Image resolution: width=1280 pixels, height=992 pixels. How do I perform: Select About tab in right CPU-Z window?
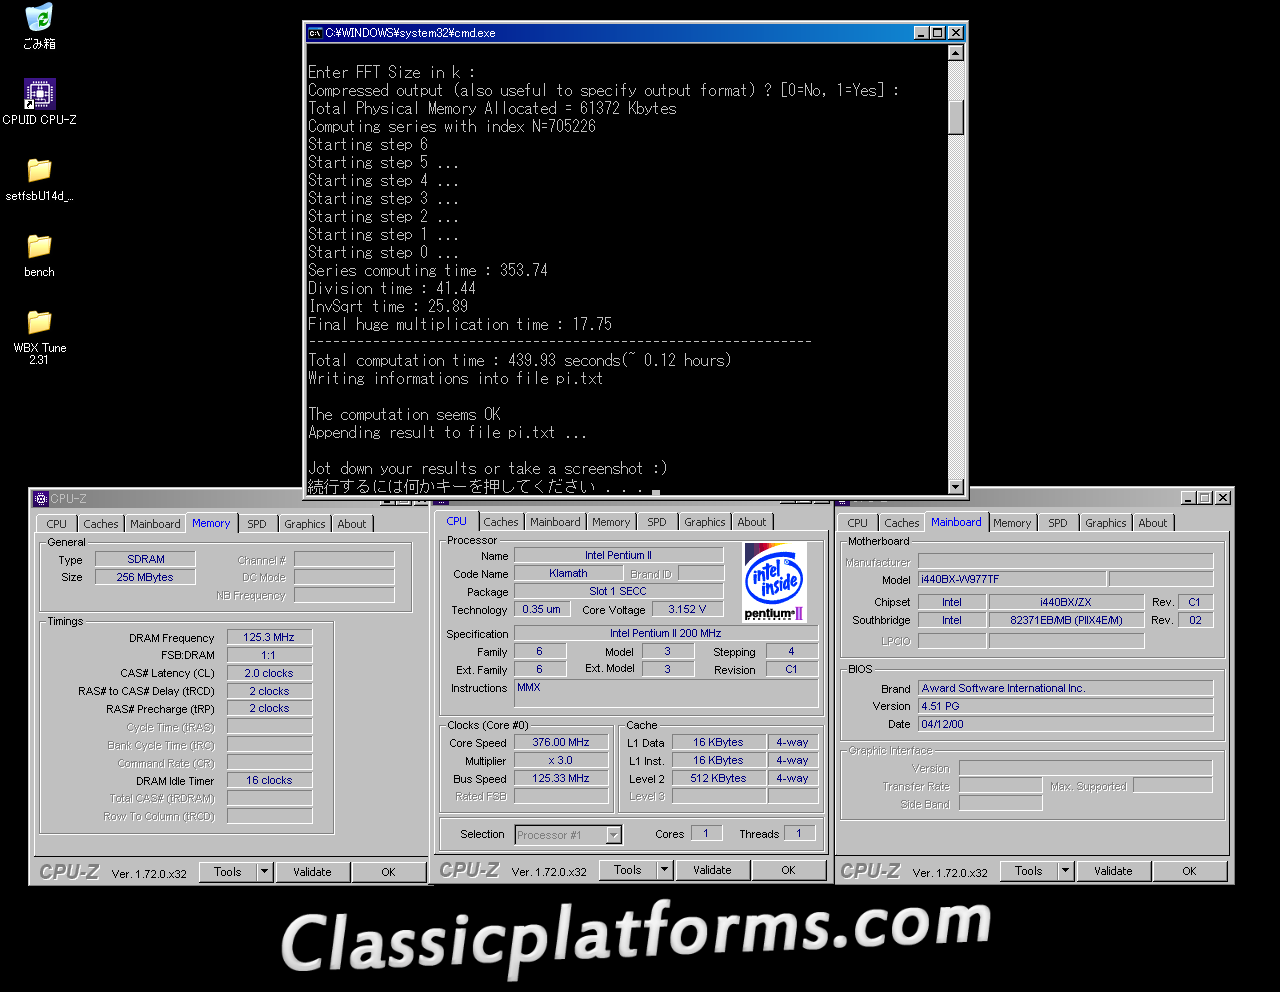coord(1153,523)
